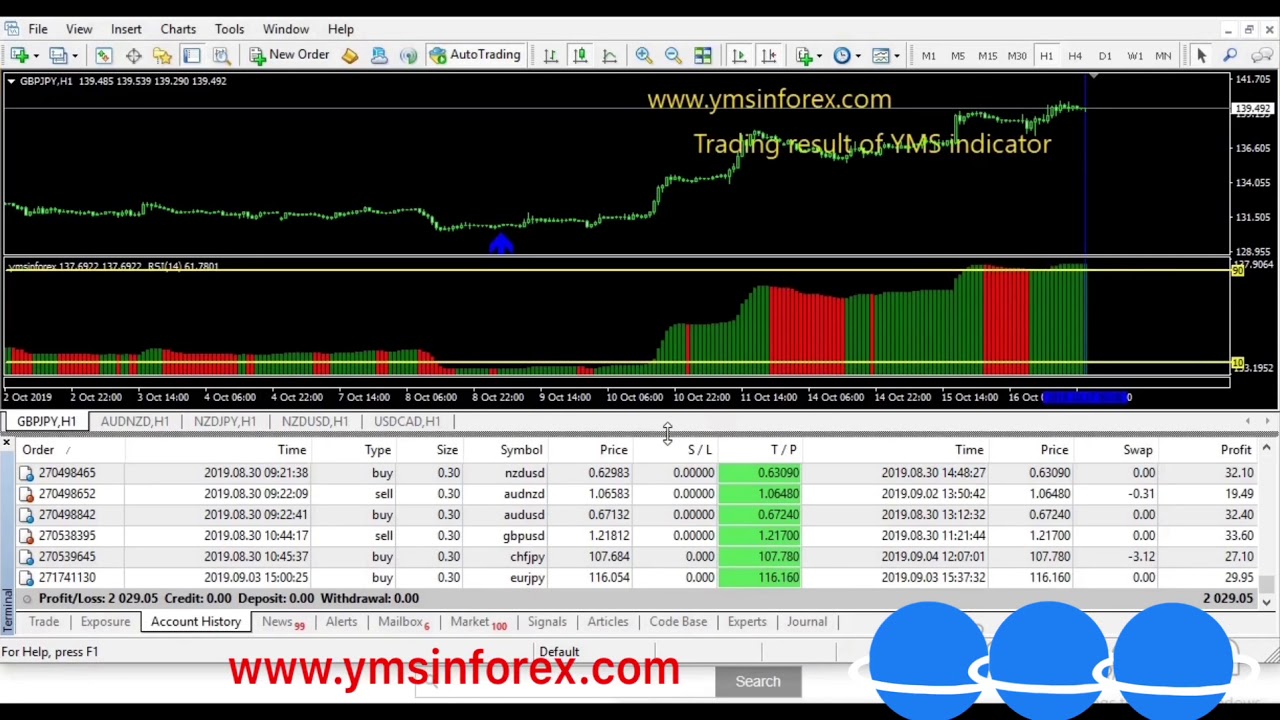Screen dimensions: 1280x720
Task: Switch timeframe to M1
Action: point(928,56)
